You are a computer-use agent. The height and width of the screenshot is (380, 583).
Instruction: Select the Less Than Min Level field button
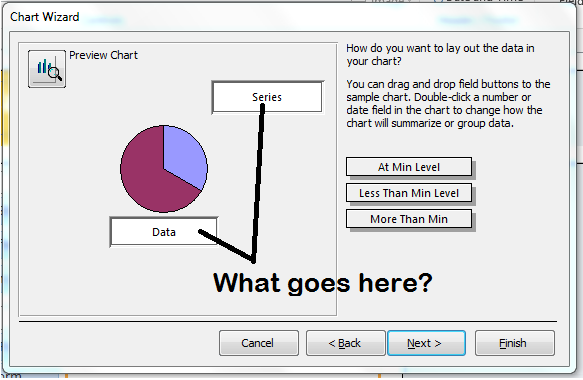(x=409, y=193)
